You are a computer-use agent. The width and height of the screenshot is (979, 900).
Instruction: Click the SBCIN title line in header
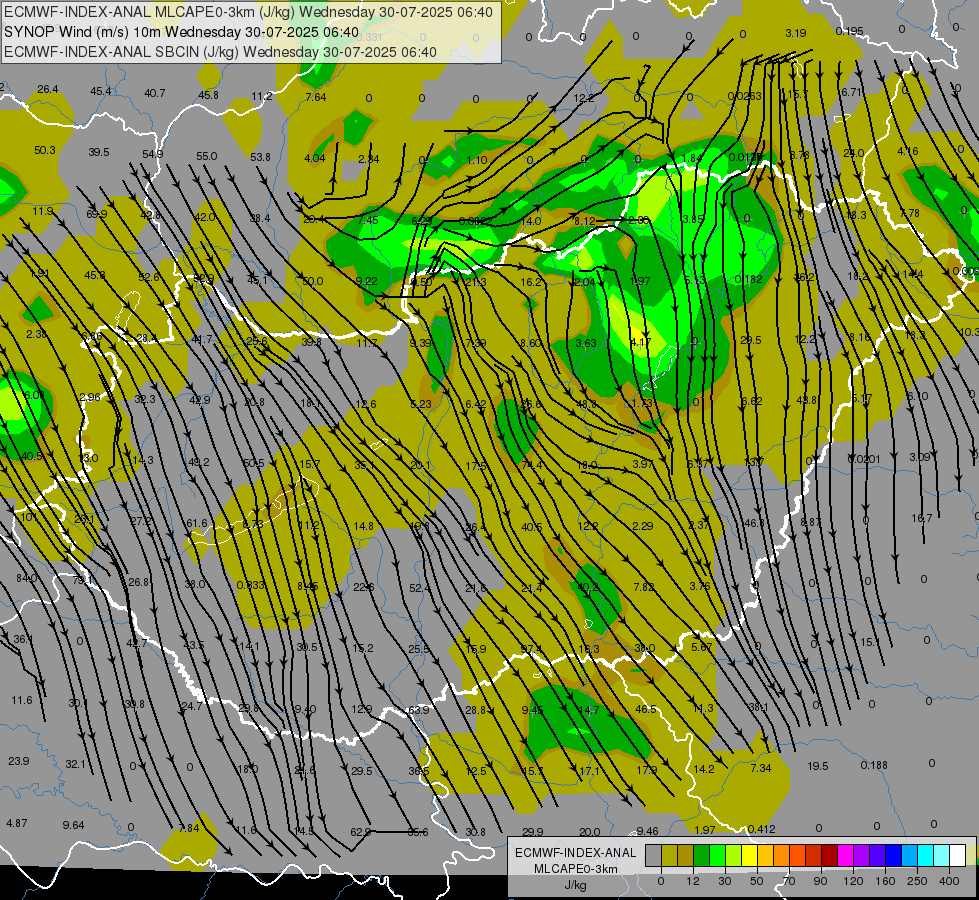pyautogui.click(x=220, y=52)
